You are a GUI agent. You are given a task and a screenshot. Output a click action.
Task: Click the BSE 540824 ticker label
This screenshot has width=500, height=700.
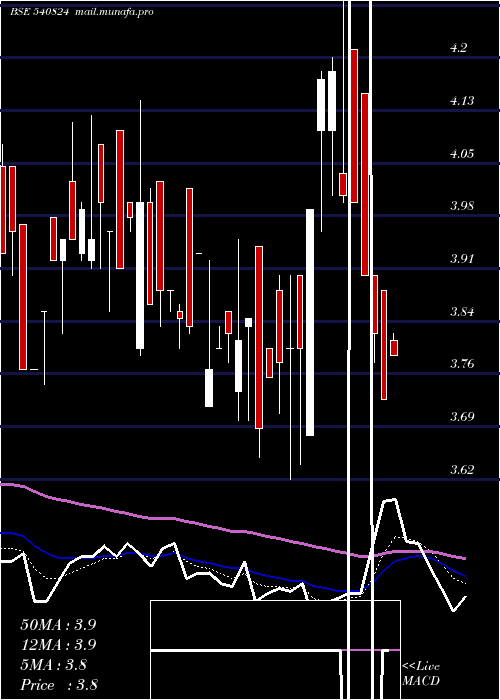[39, 12]
